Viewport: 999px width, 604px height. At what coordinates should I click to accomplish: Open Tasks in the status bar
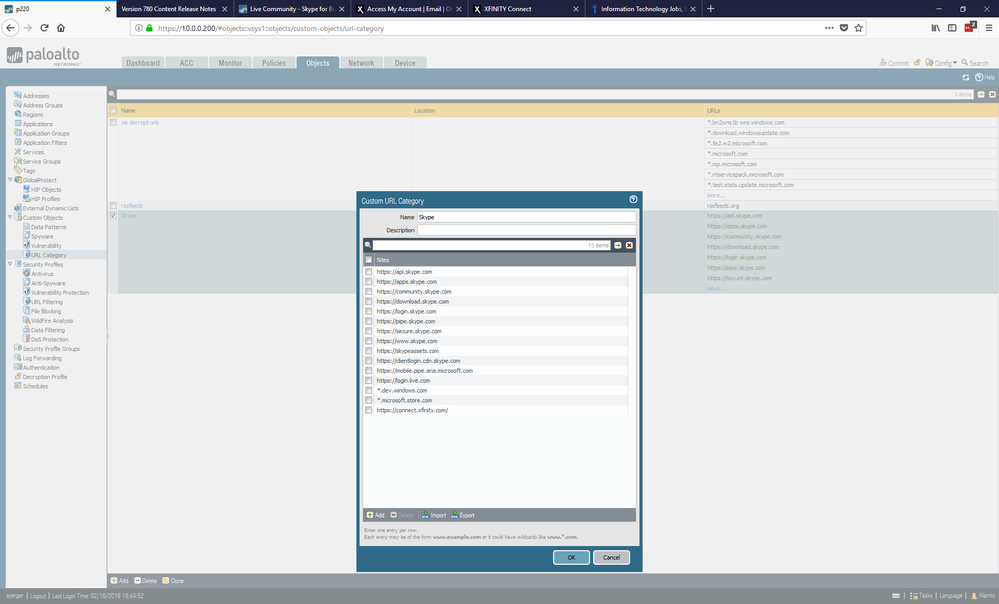(921, 596)
